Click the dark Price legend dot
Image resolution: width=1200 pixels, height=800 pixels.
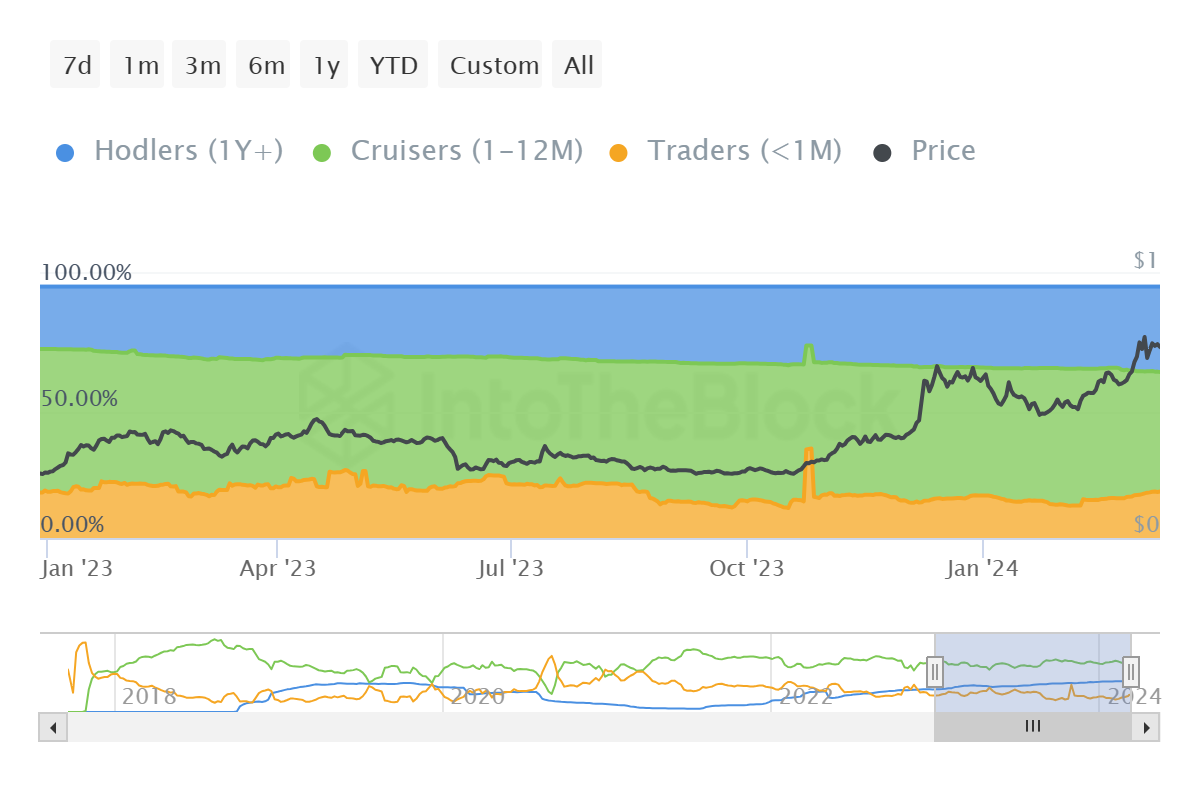click(x=883, y=153)
